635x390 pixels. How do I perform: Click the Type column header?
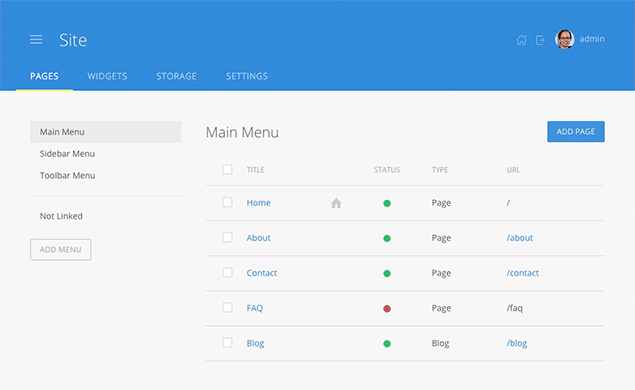[x=440, y=170]
